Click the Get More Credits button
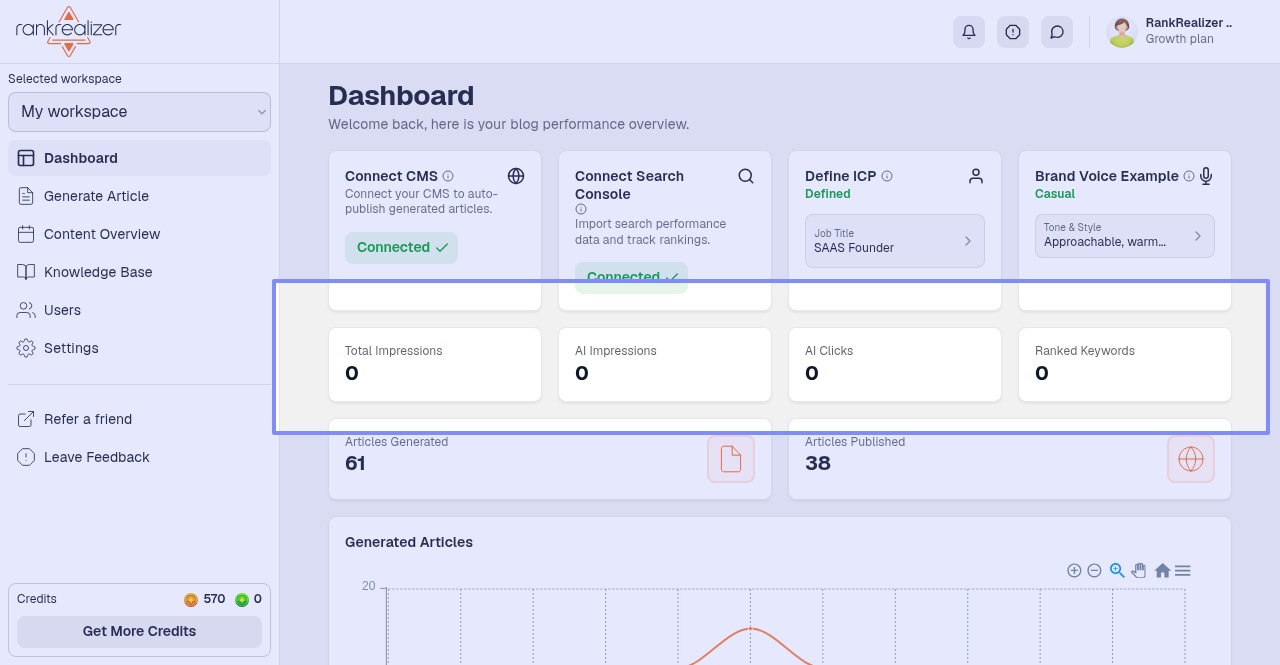The image size is (1280, 665). pos(139,632)
